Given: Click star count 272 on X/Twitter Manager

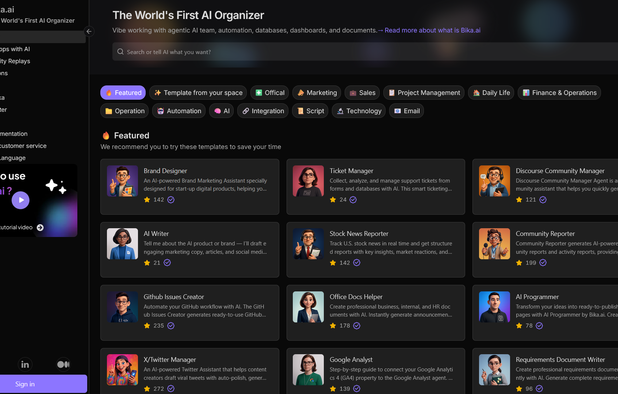Looking at the screenshot, I should coord(159,388).
